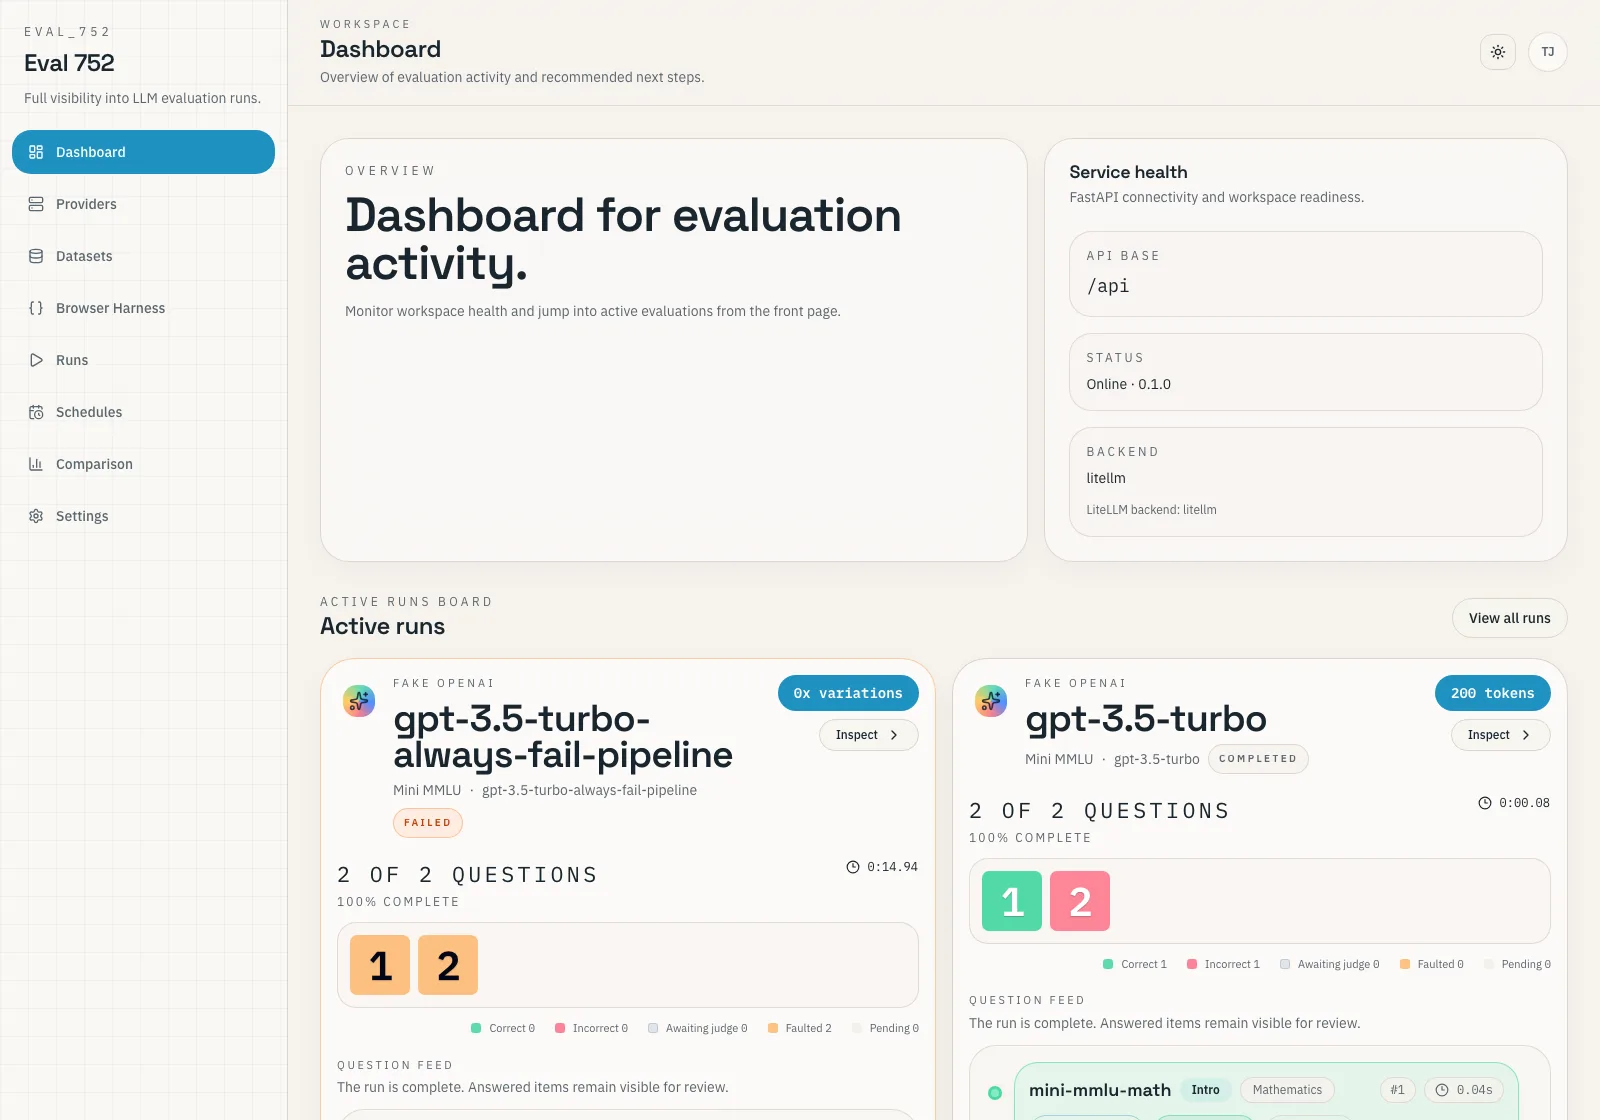Select the pink incorrect question tile 2
The height and width of the screenshot is (1120, 1600).
(x=1080, y=901)
